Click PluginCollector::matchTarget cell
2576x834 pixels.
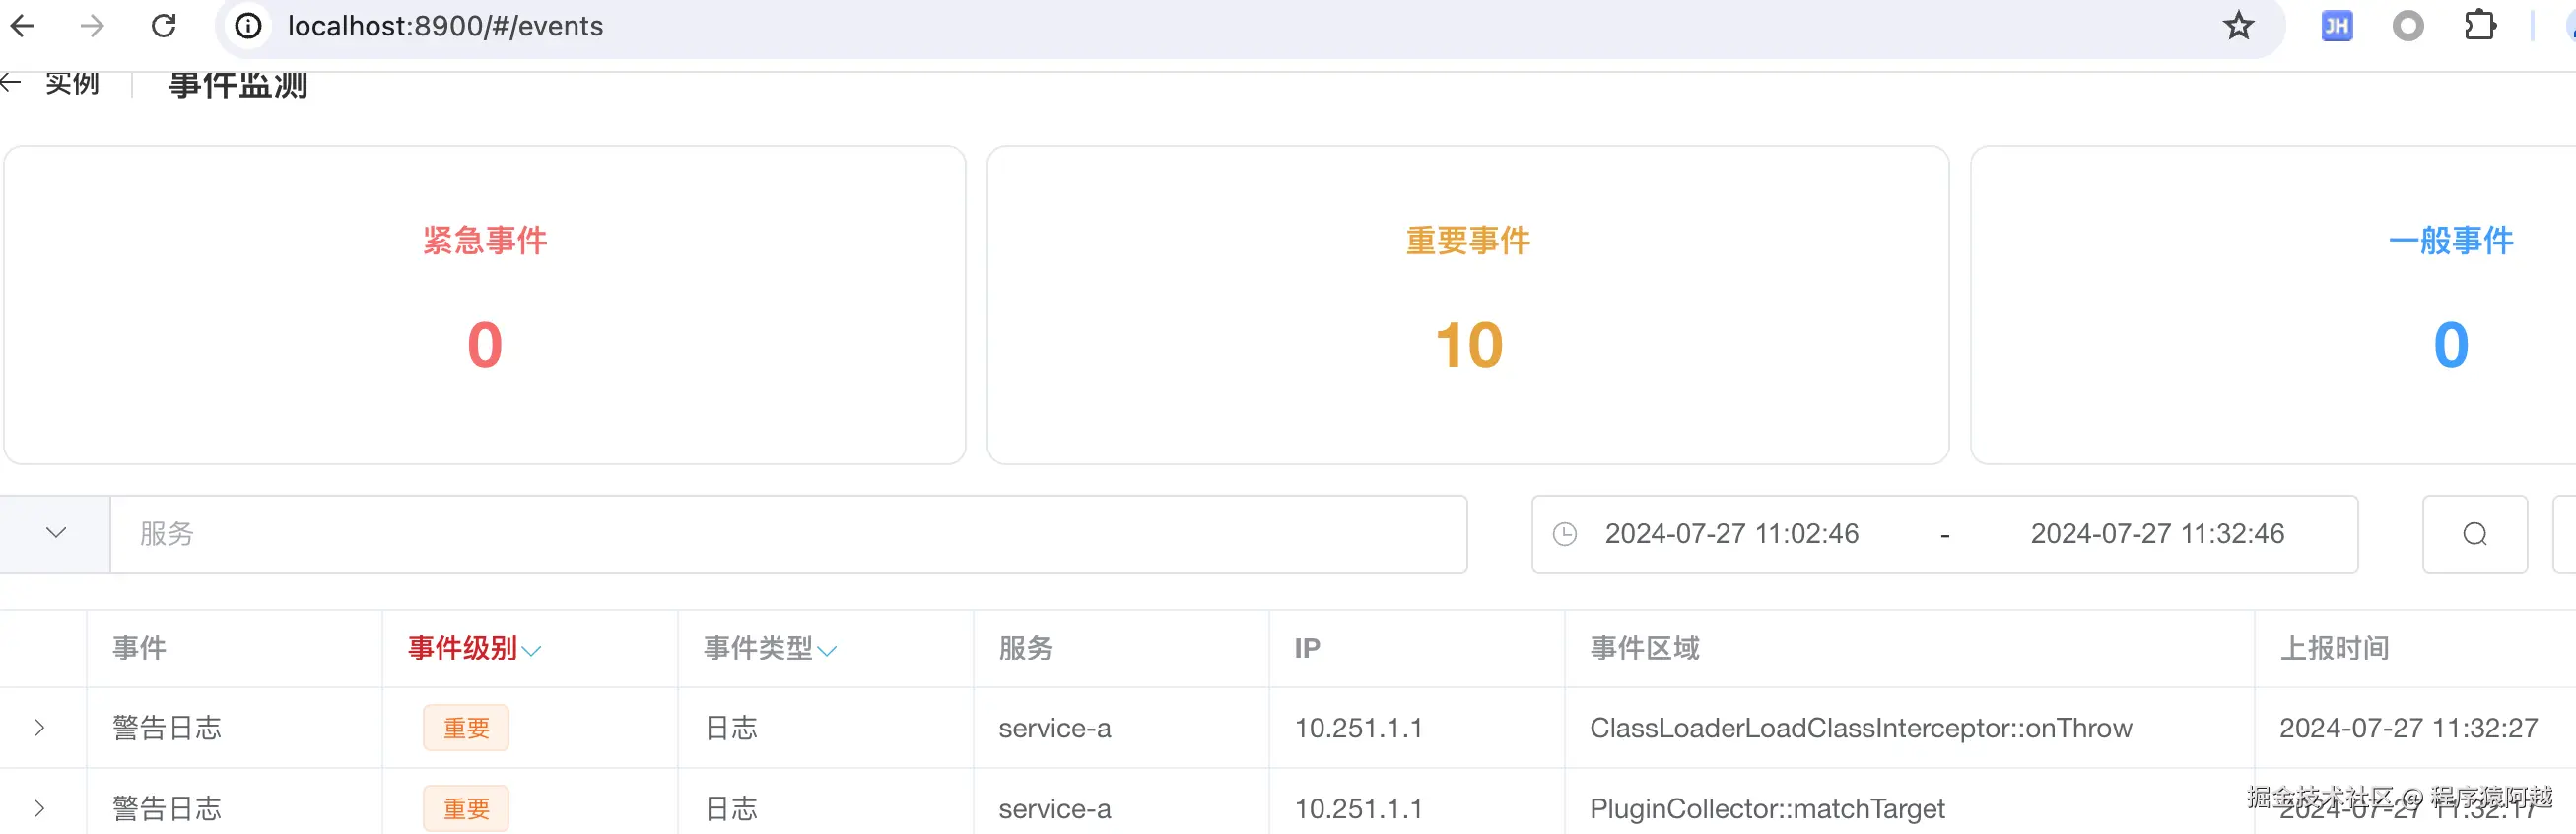point(1767,808)
